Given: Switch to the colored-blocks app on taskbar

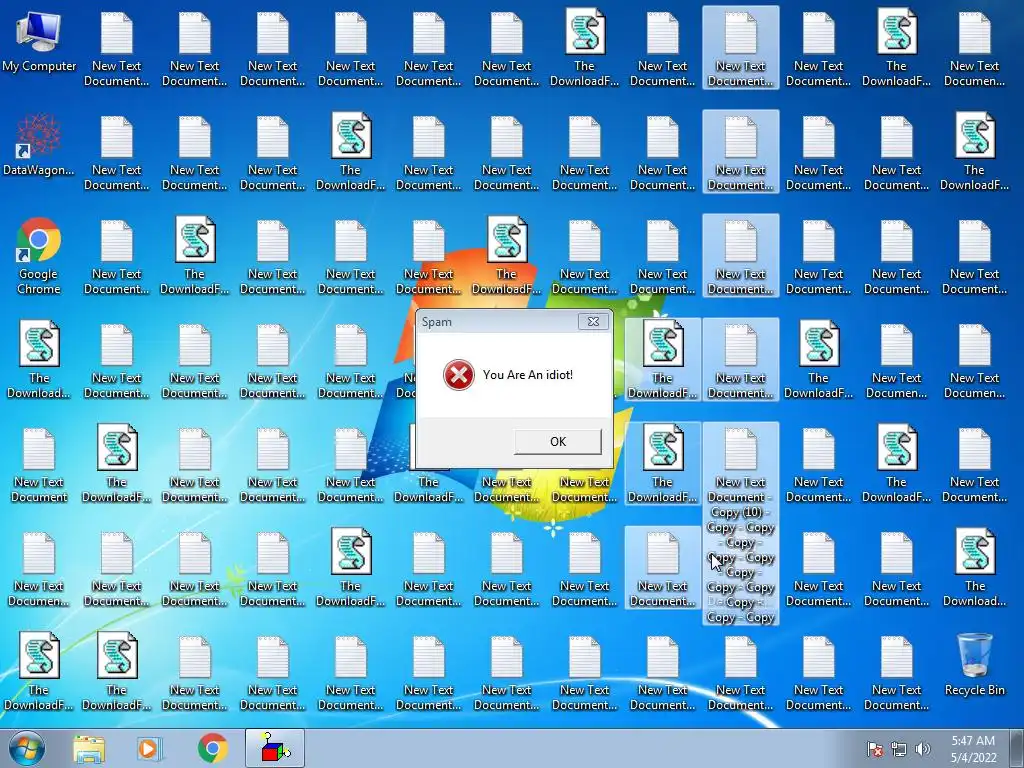Looking at the screenshot, I should click(276, 748).
